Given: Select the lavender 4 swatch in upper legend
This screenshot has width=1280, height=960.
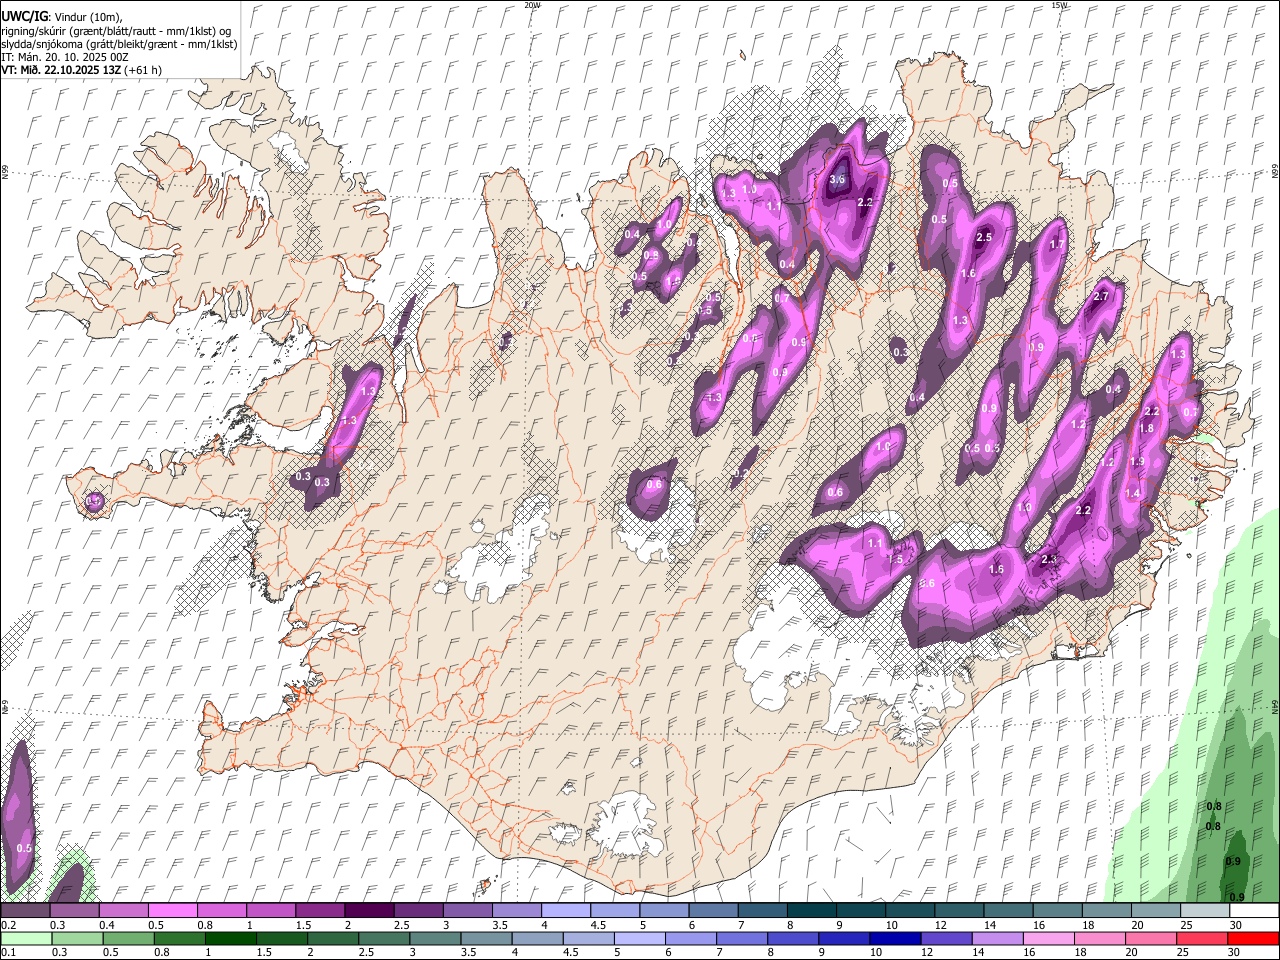Looking at the screenshot, I should click(566, 910).
